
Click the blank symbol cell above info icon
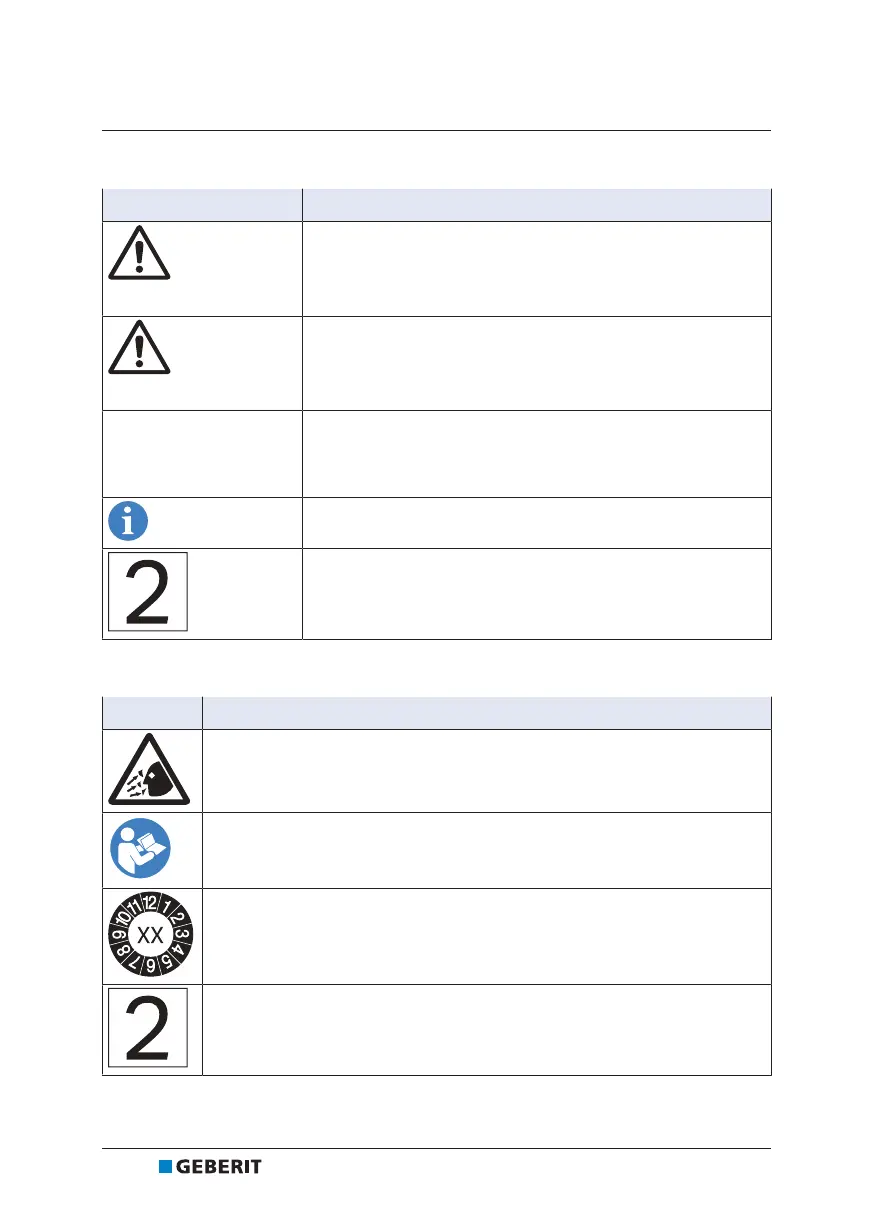(202, 453)
